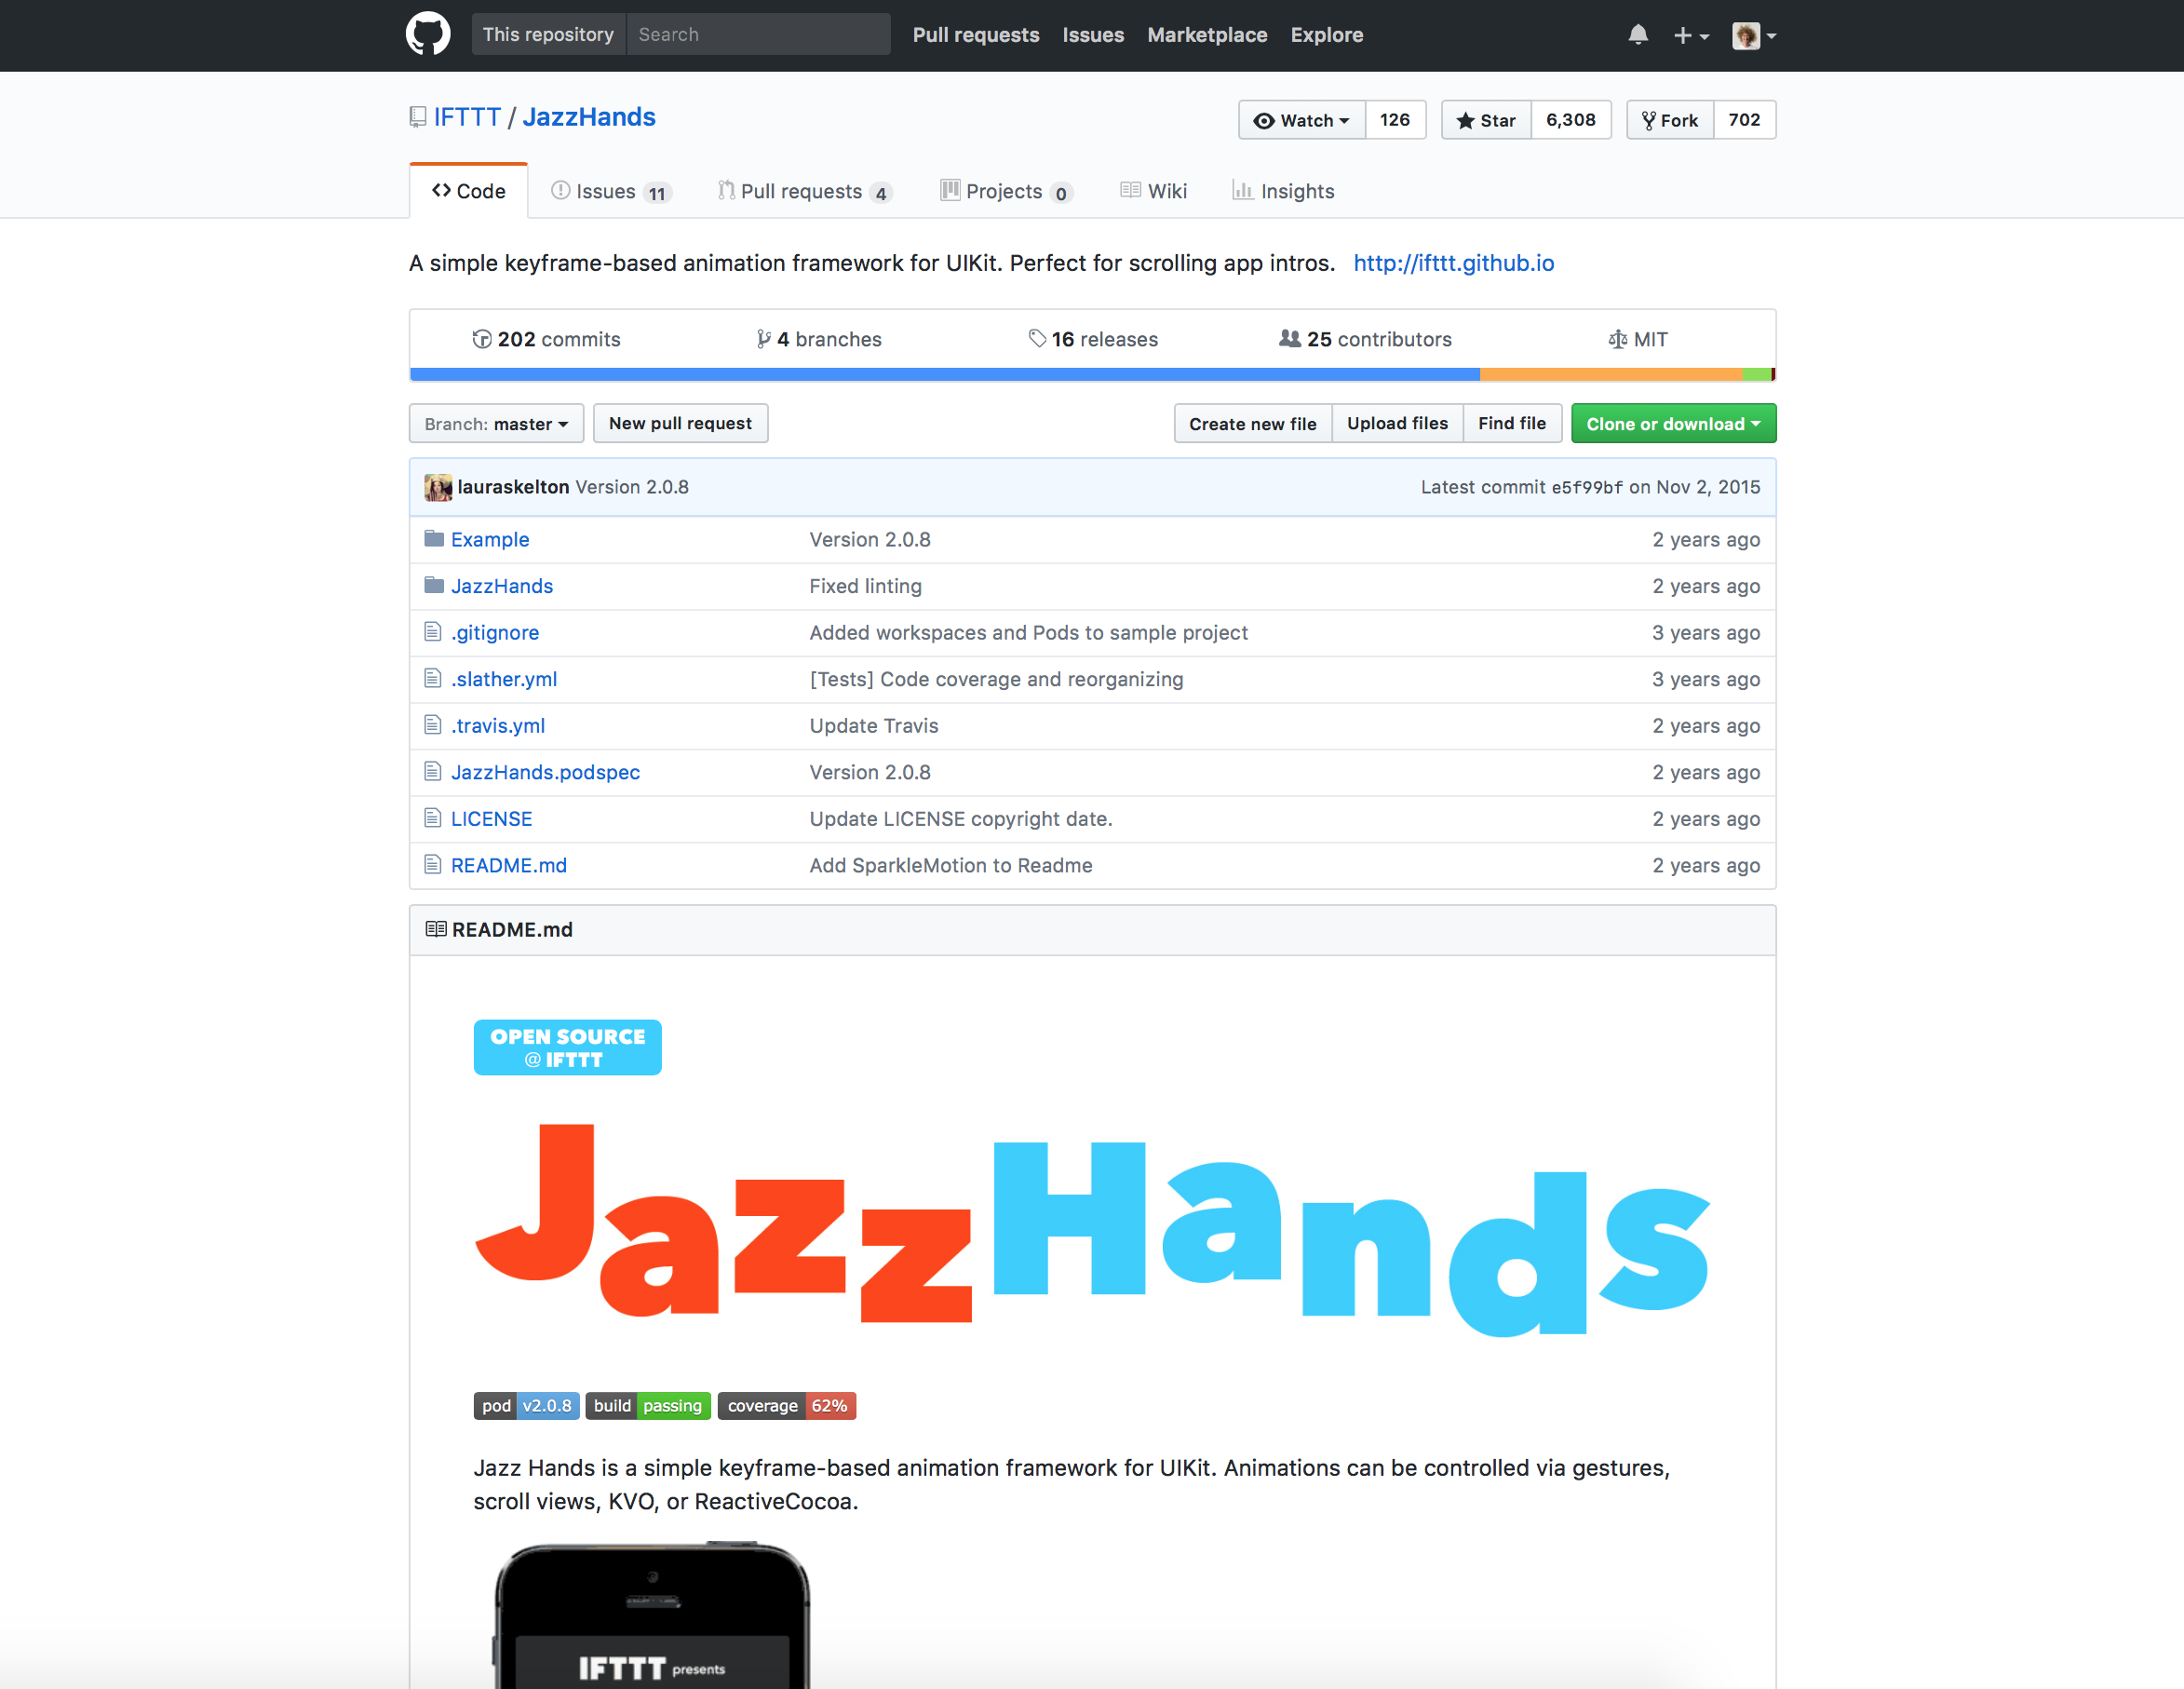Click the .gitignore file icon

[433, 632]
